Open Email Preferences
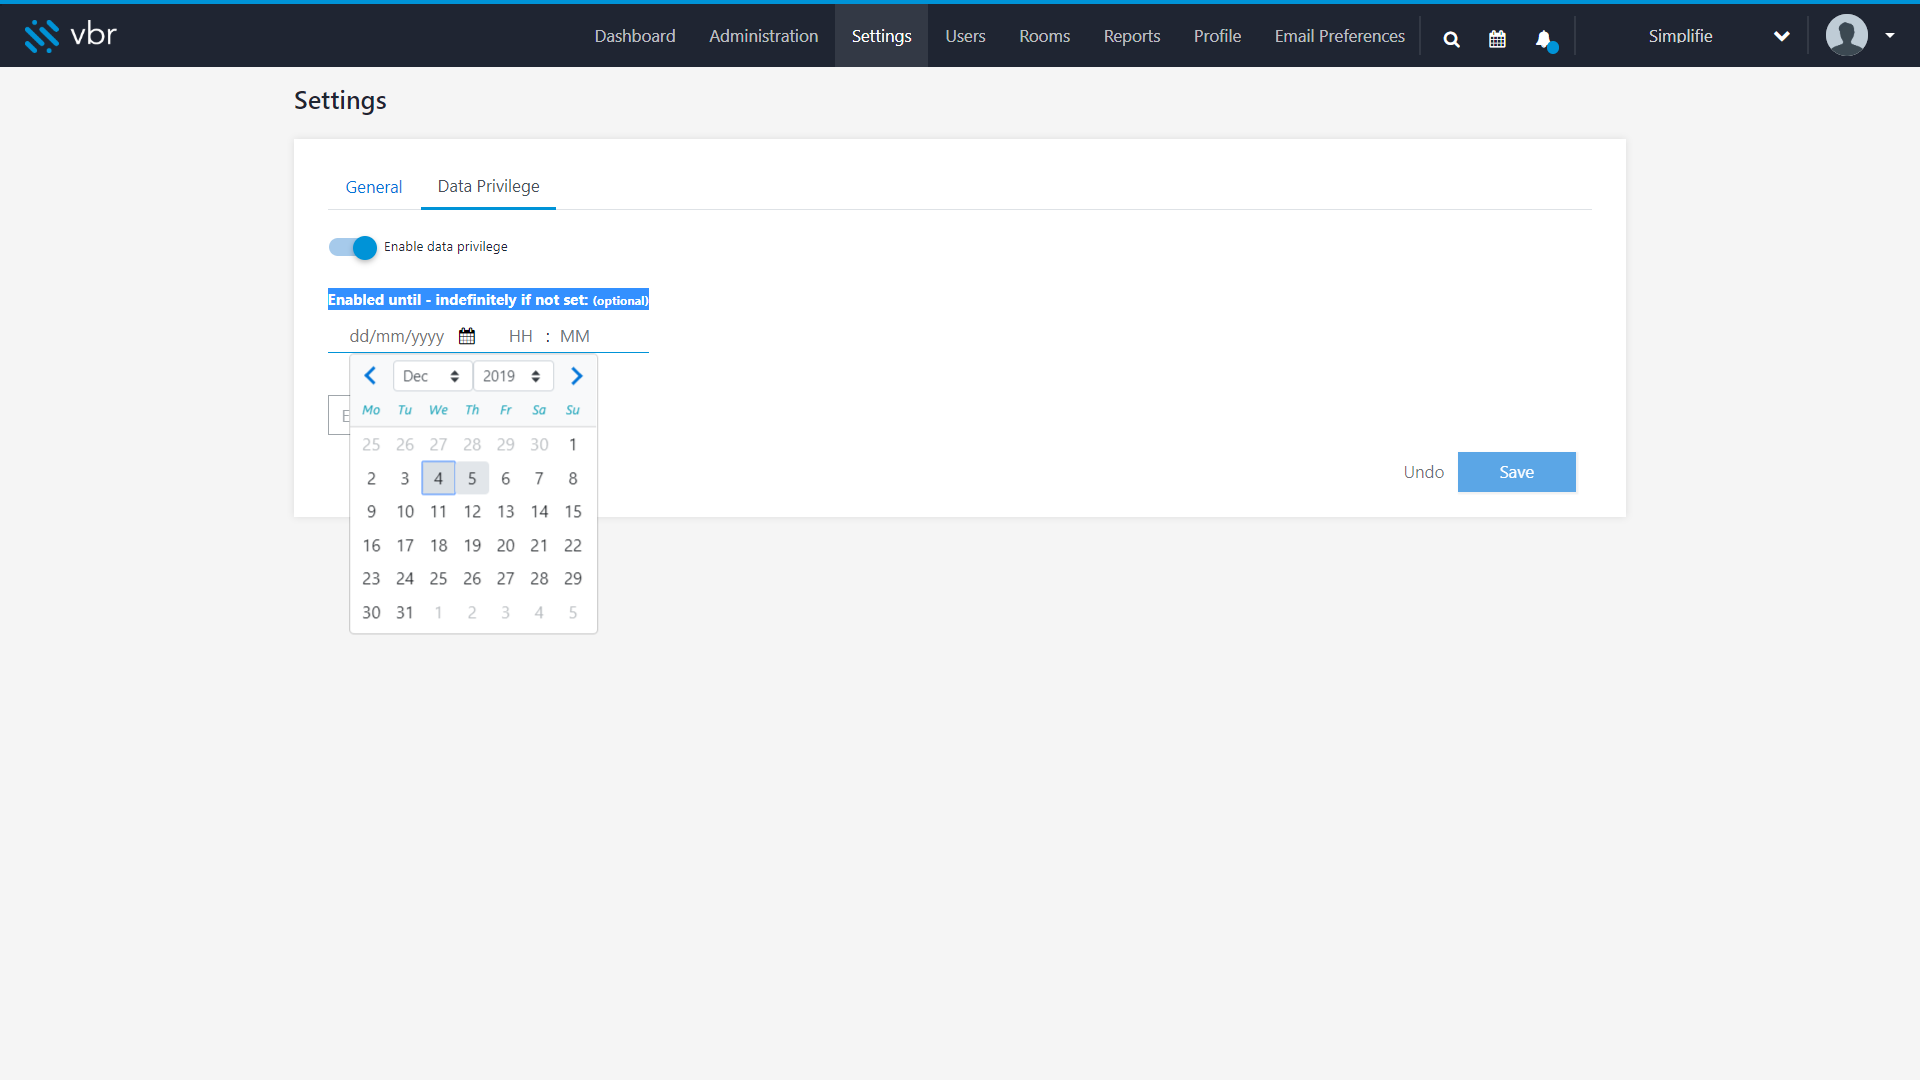This screenshot has width=1920, height=1080. pos(1339,36)
